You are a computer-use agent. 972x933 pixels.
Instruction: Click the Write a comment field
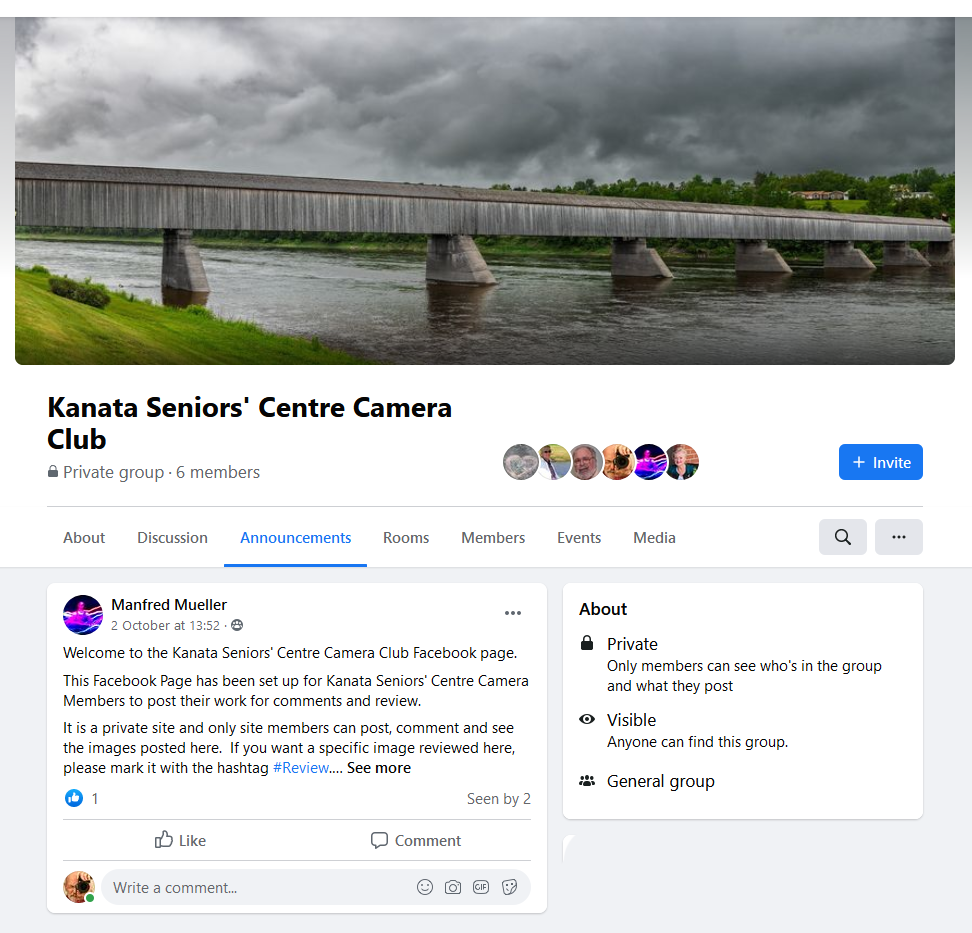(257, 887)
